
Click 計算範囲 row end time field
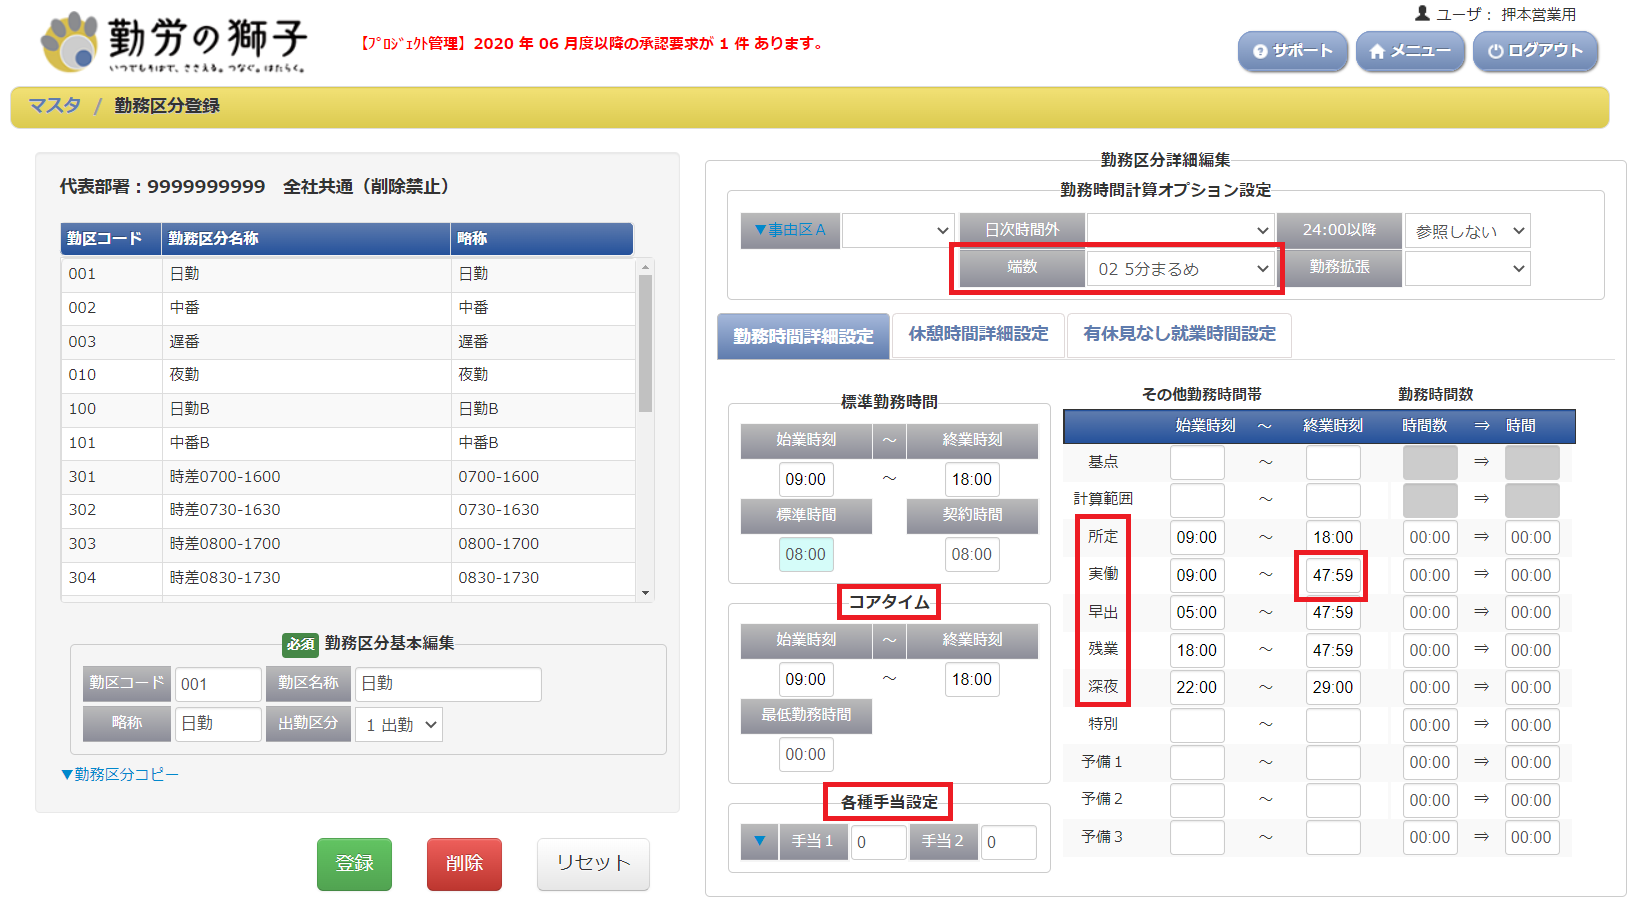click(1333, 501)
